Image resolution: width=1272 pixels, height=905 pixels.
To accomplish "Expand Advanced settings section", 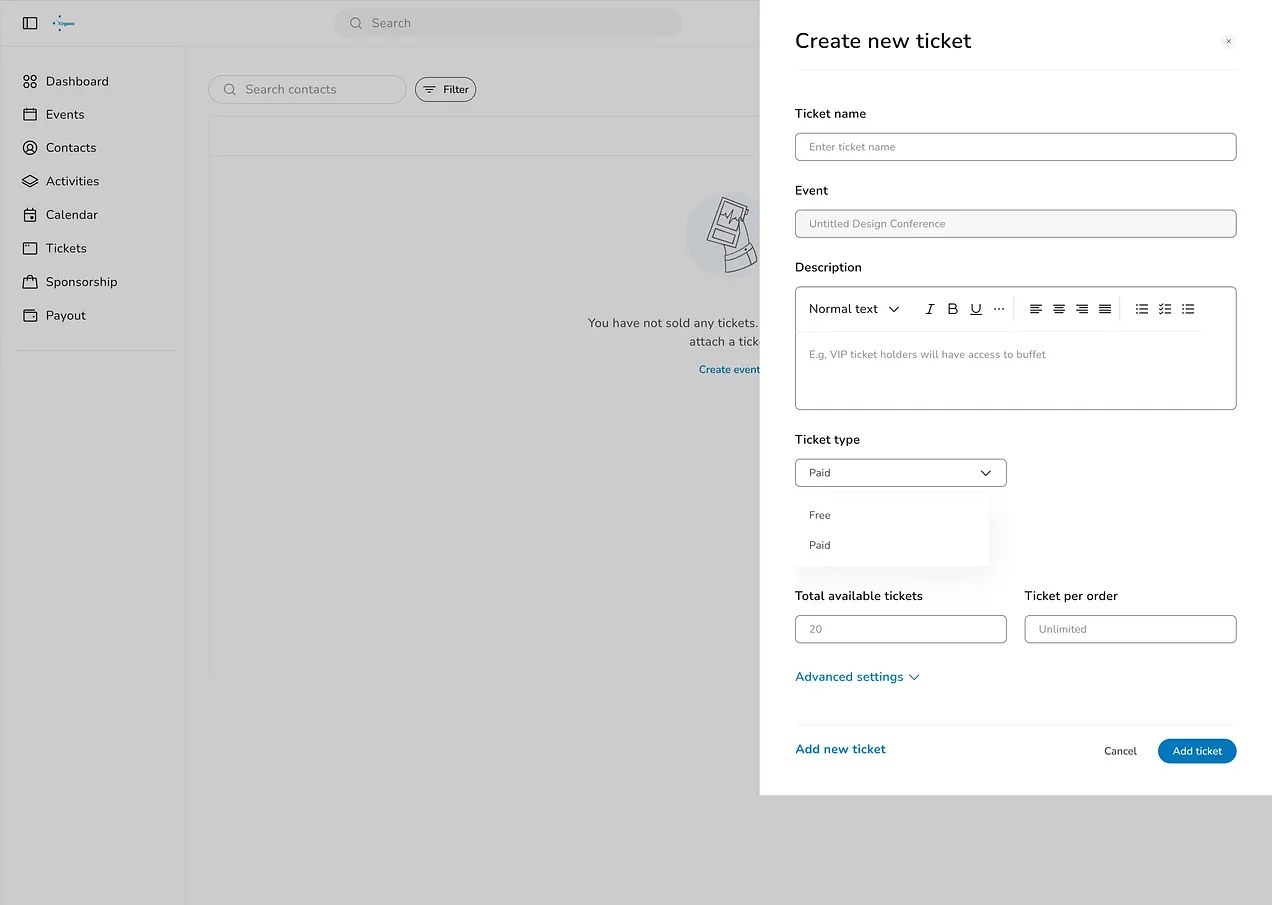I will pos(857,677).
